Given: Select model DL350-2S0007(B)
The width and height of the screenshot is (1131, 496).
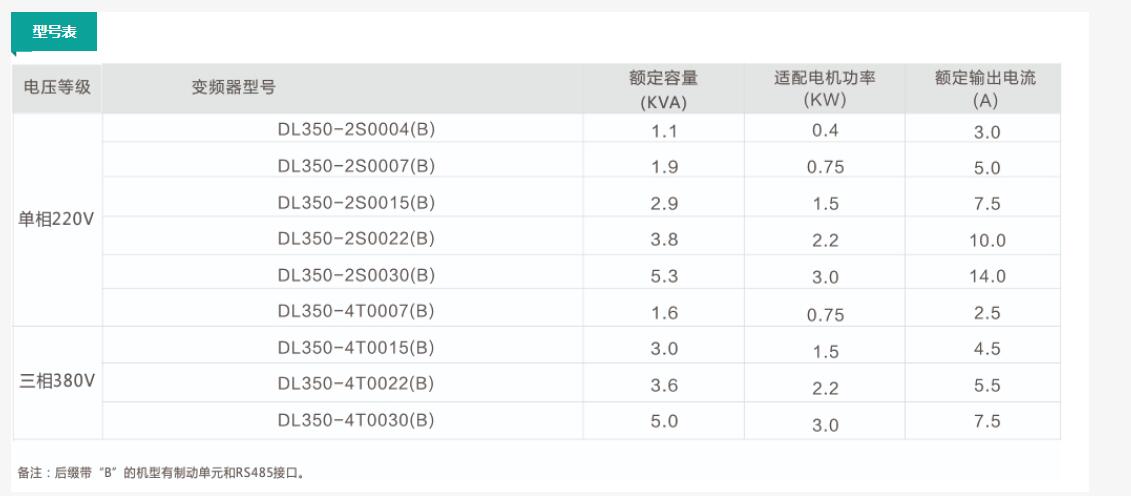Looking at the screenshot, I should coord(356,167).
